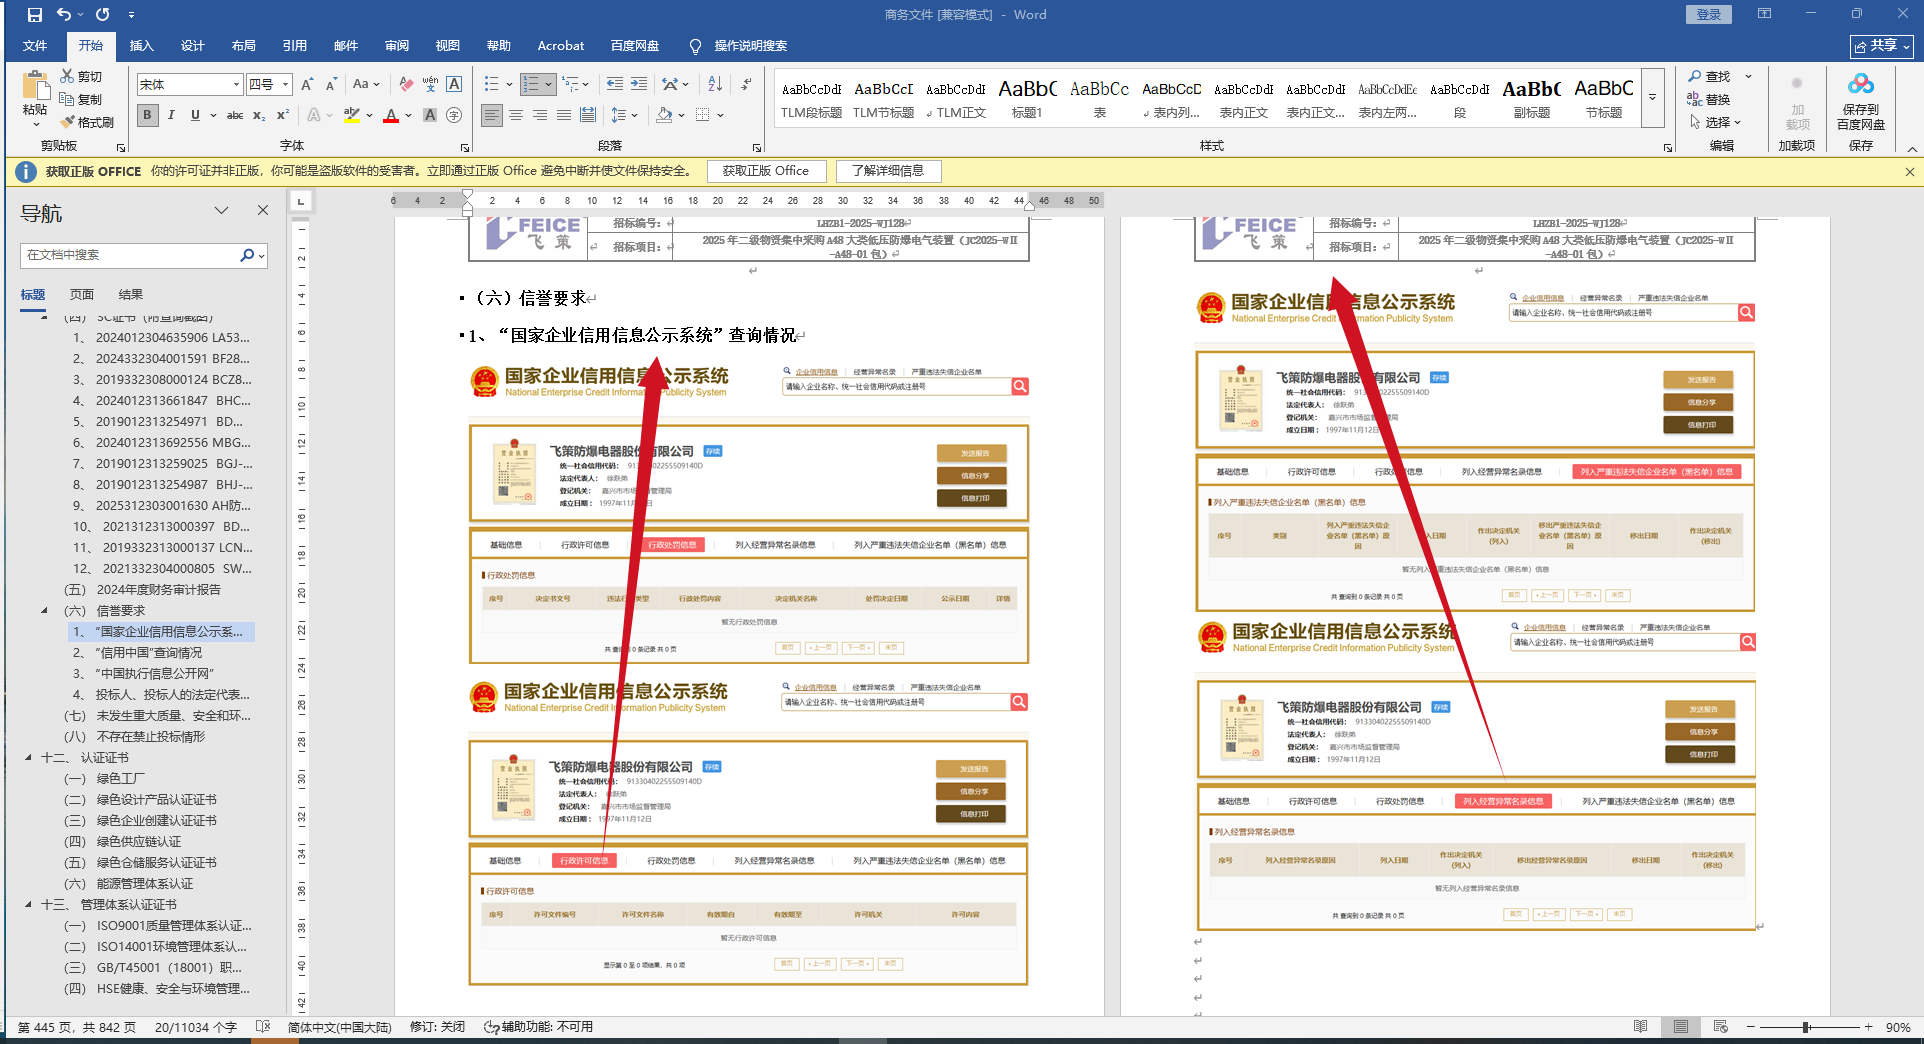Apply the 标题1 style
The width and height of the screenshot is (1924, 1044).
click(1027, 100)
